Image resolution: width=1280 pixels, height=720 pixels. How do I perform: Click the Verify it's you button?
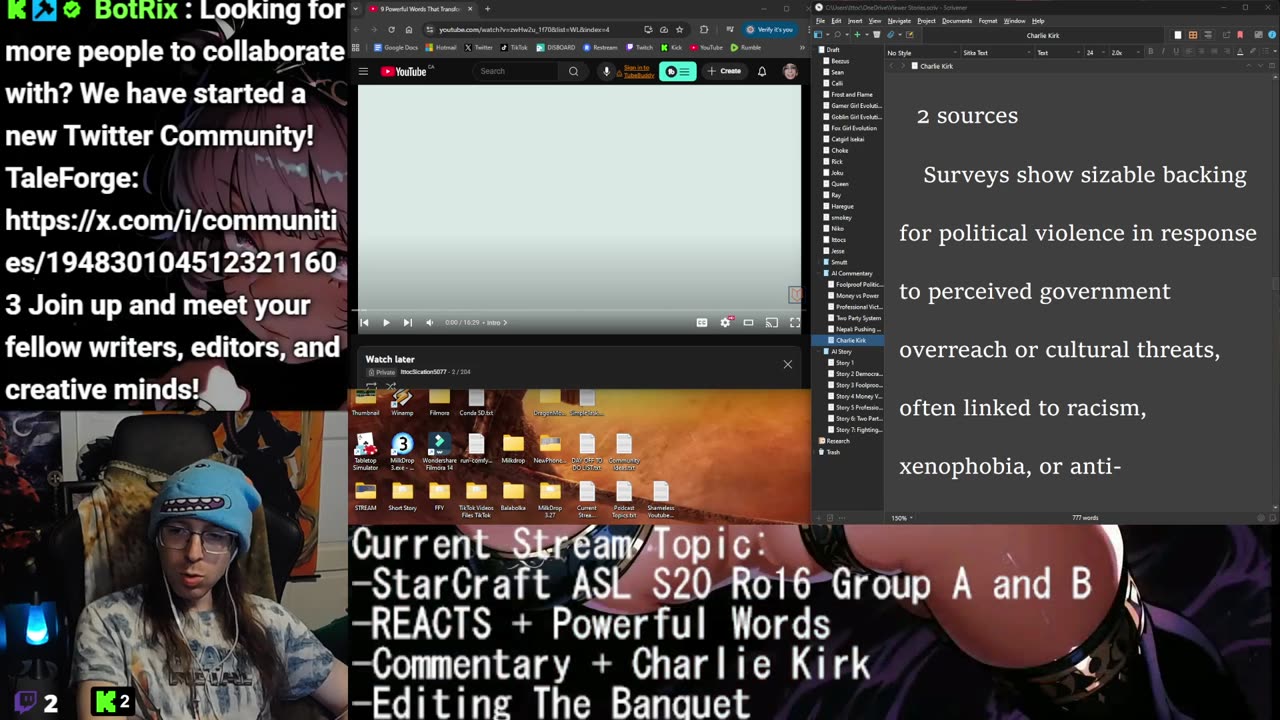click(x=770, y=29)
